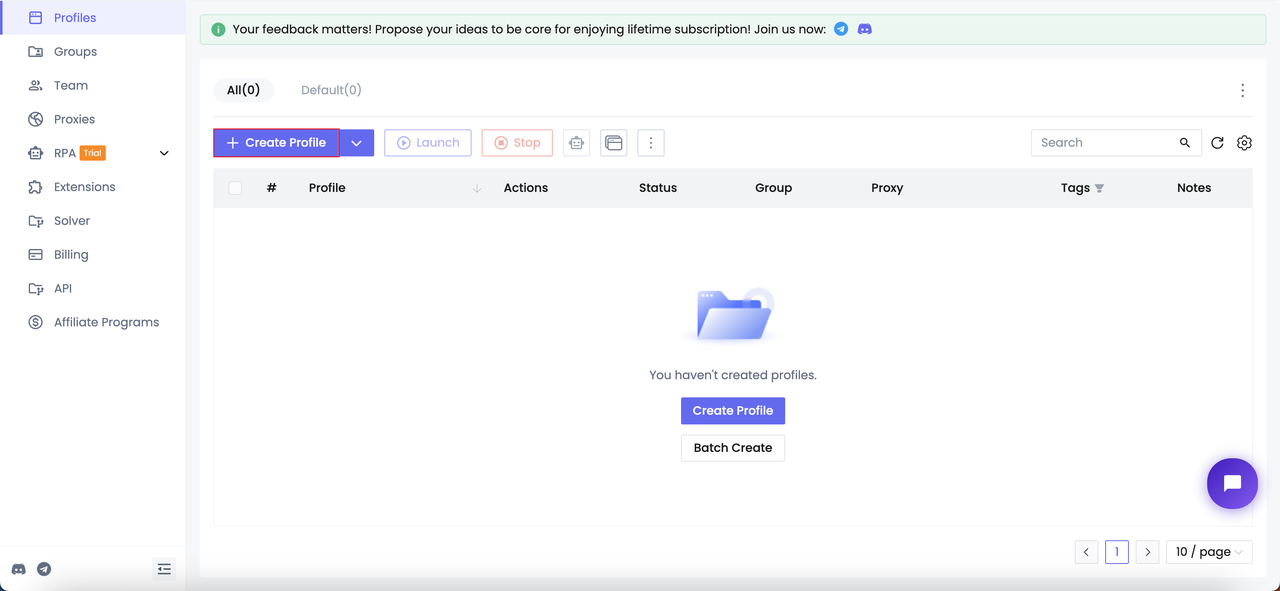Screen dimensions: 1280x591
Task: Expand the RPA sidebar submenu
Action: pyautogui.click(x=164, y=153)
